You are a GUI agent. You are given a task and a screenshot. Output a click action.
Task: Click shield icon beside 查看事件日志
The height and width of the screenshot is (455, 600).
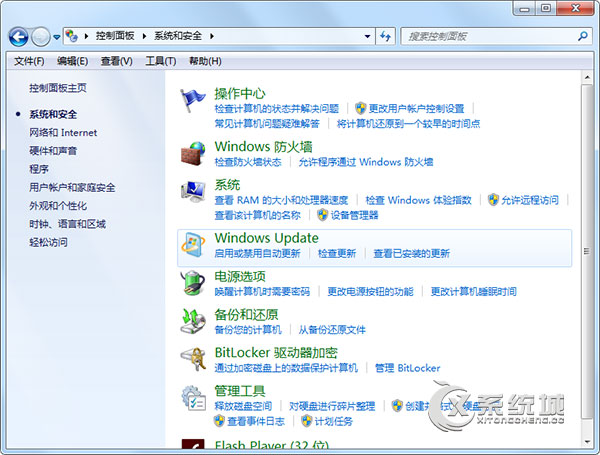[219, 421]
